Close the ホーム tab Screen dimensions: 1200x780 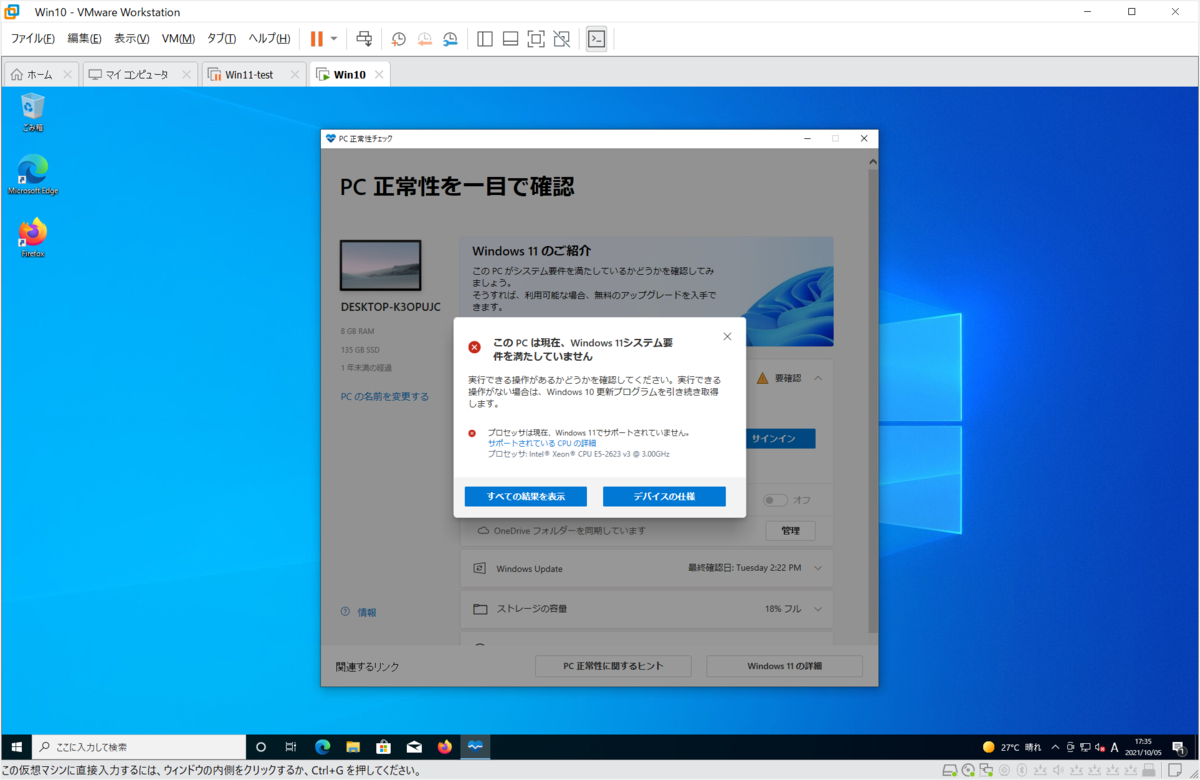(67, 75)
